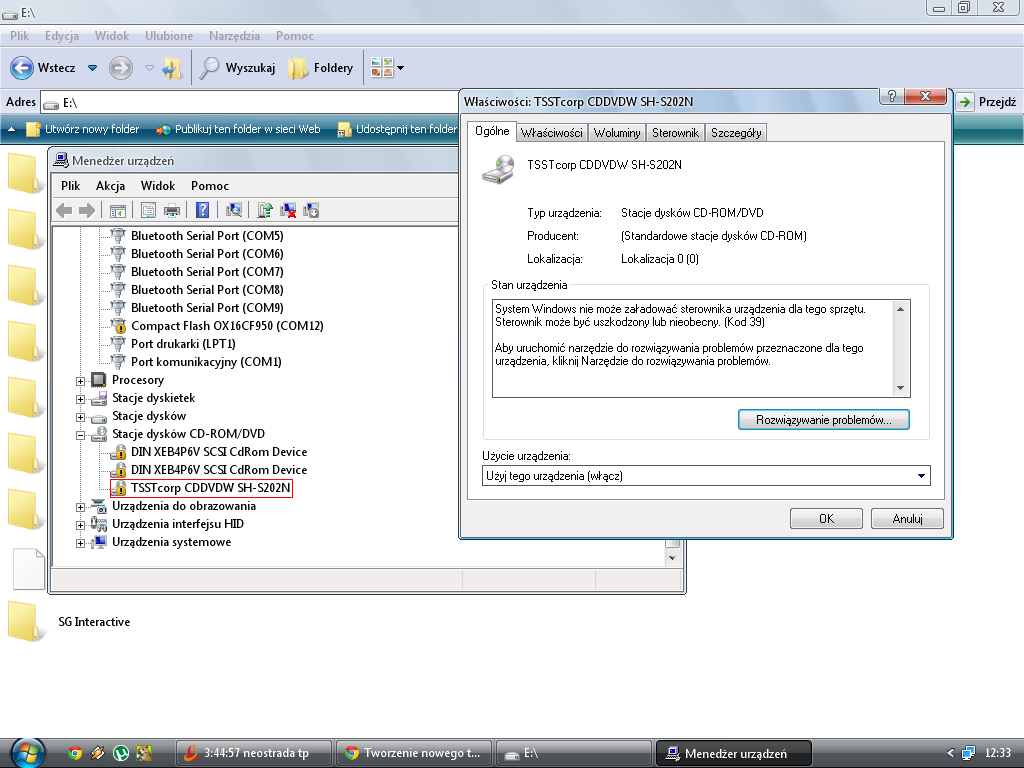
Task: Switch to the Woluminy tab
Action: pyautogui.click(x=617, y=133)
